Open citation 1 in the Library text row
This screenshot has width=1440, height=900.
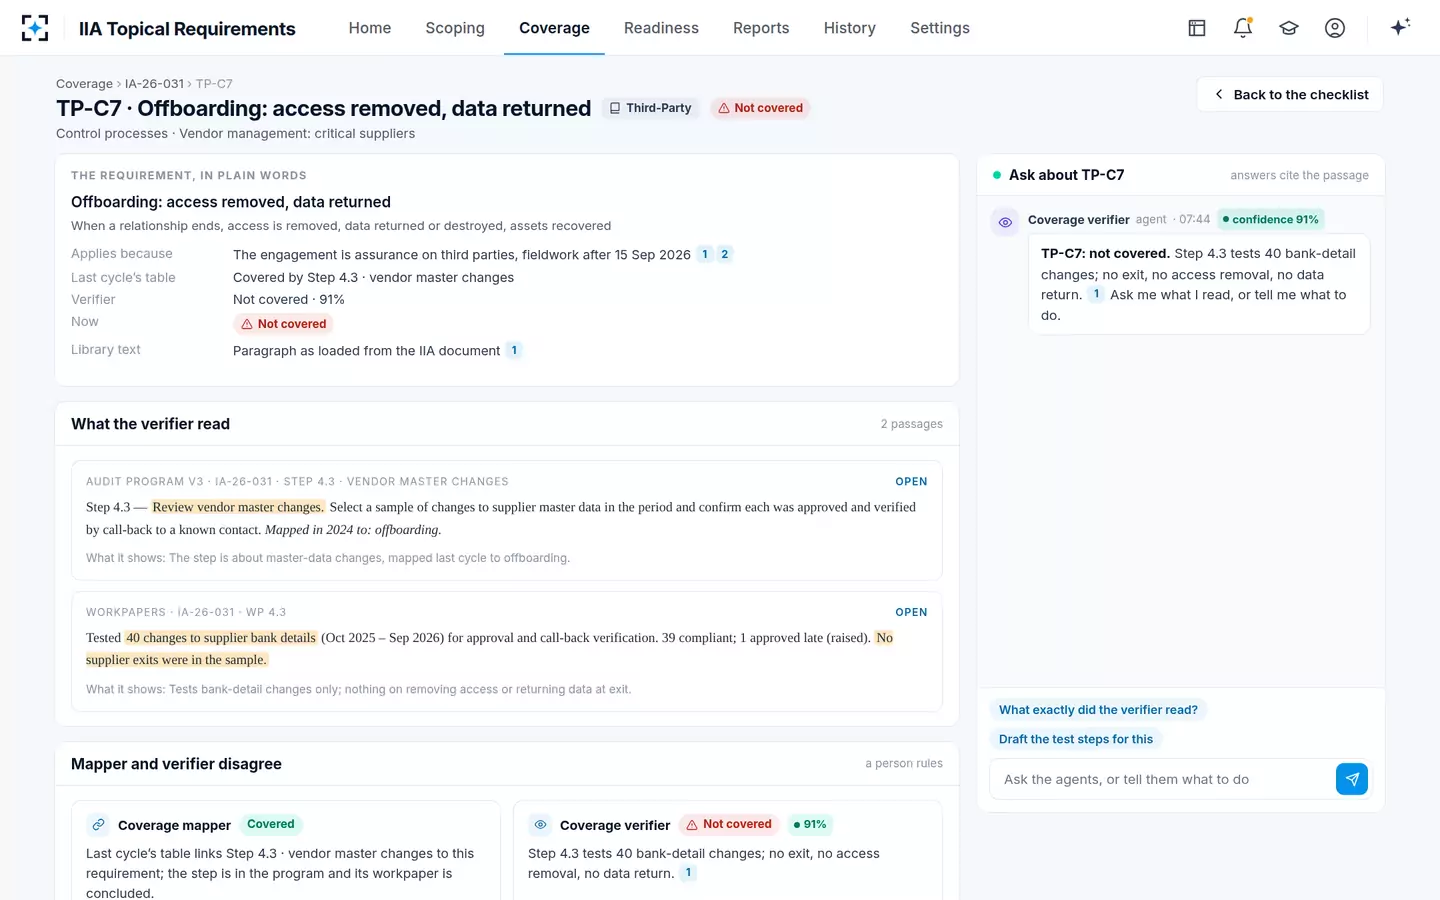click(514, 350)
